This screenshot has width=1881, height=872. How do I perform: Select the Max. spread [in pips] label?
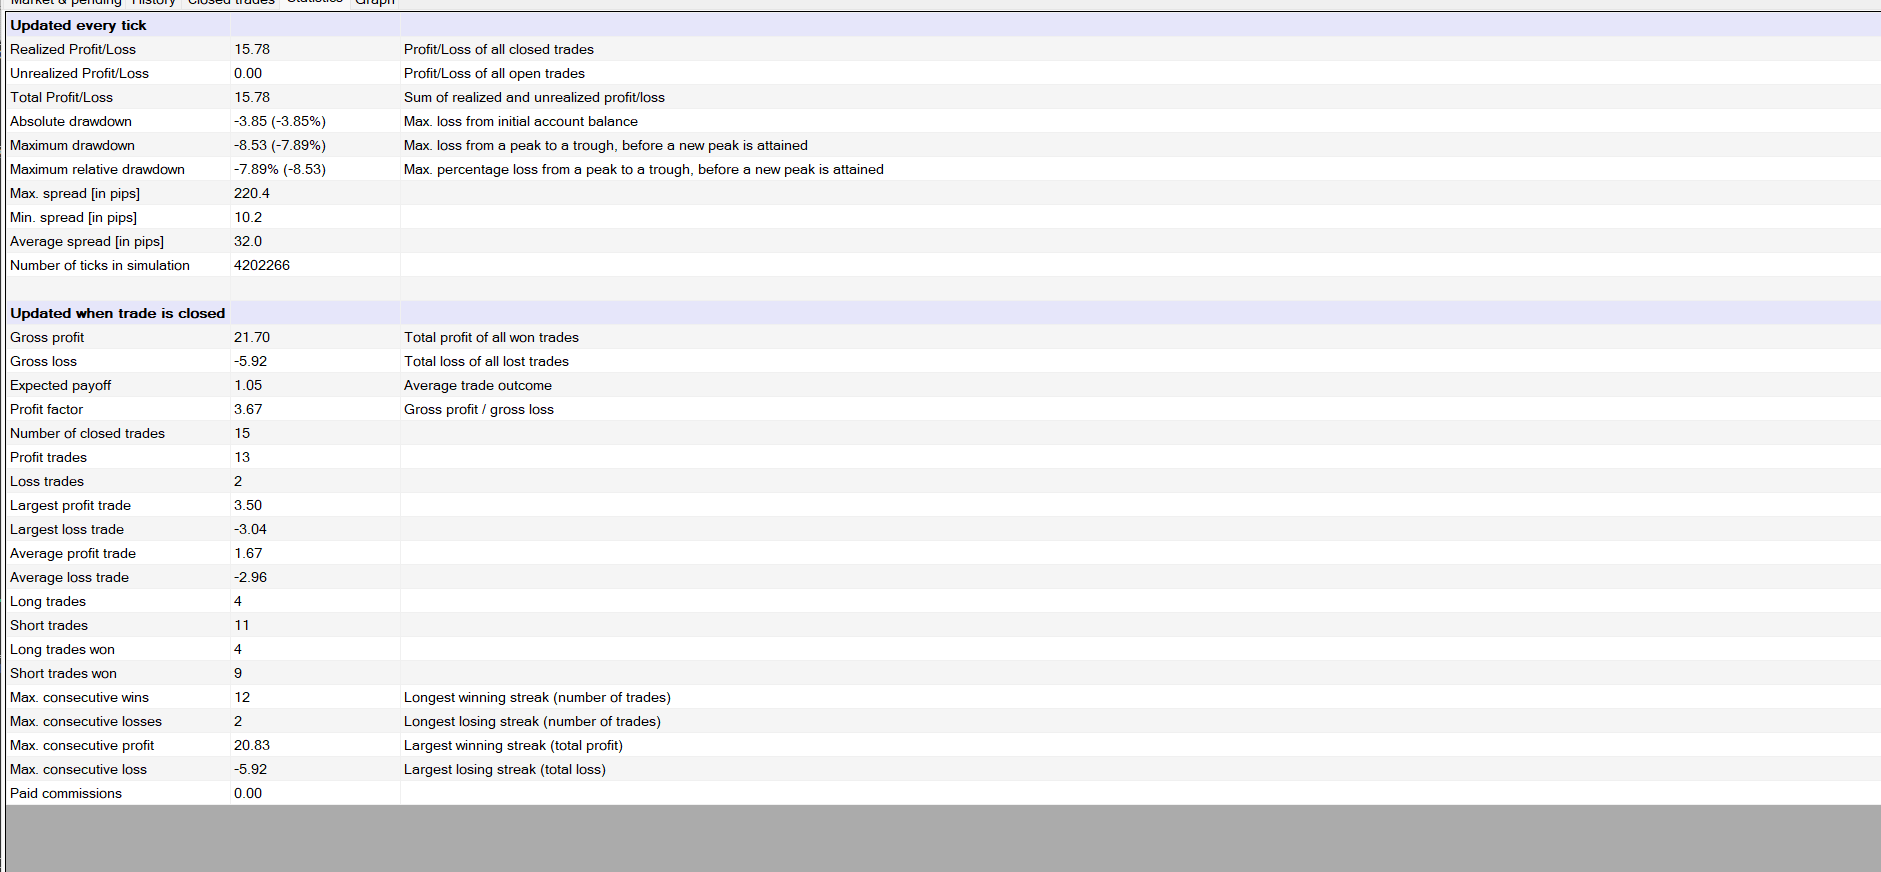point(75,193)
